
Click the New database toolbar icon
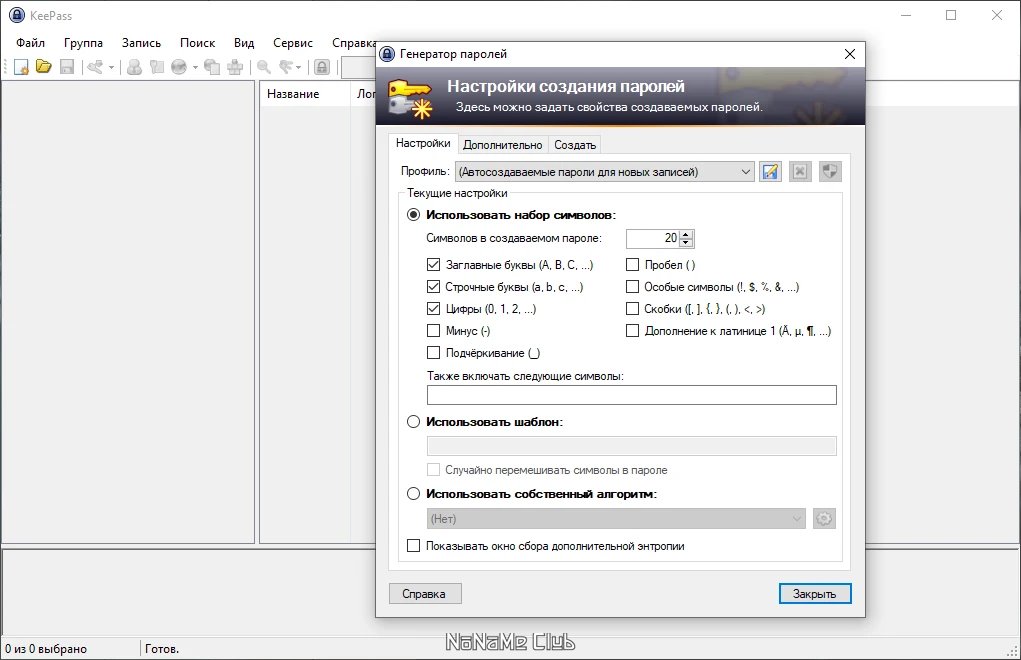21,67
